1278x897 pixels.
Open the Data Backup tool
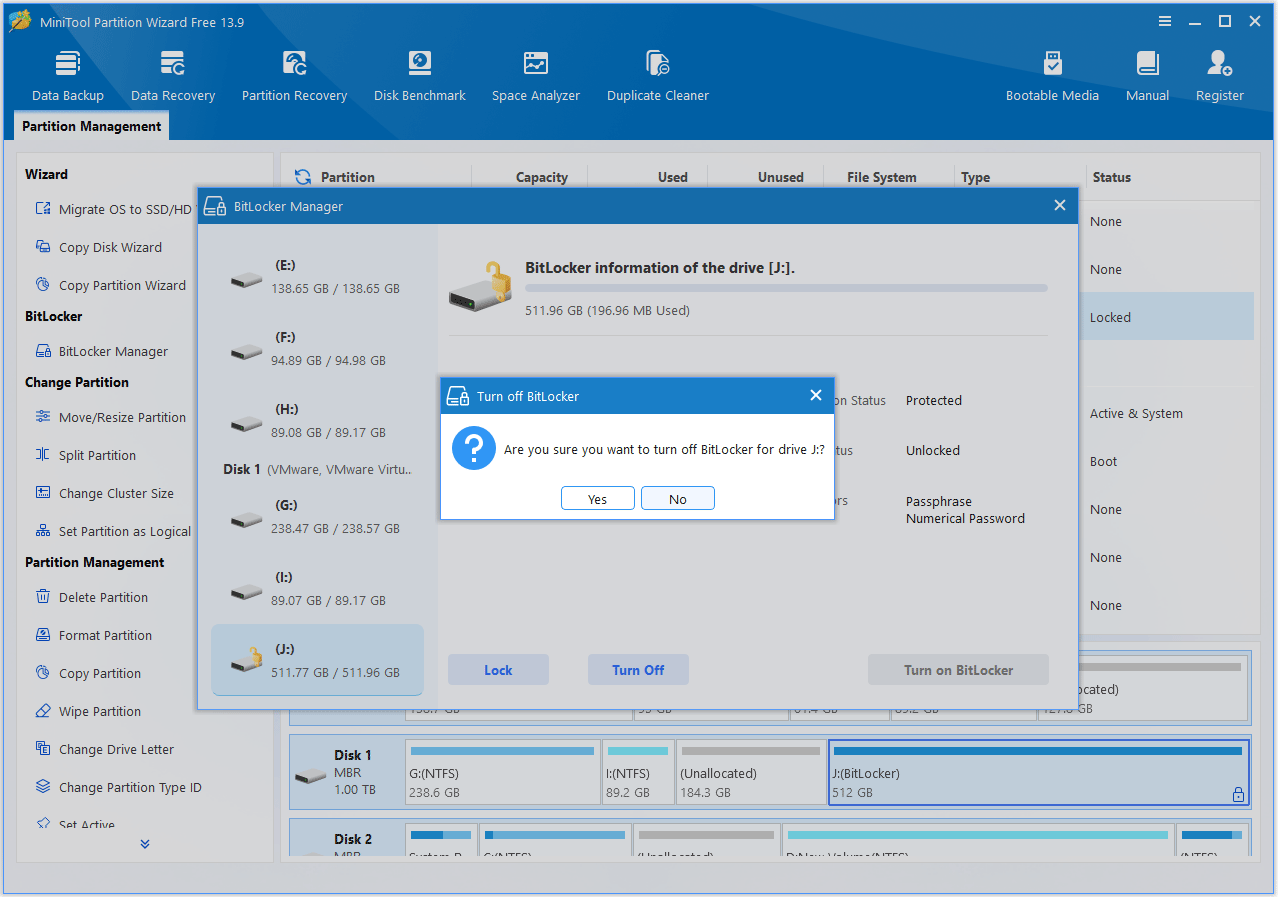coord(68,76)
